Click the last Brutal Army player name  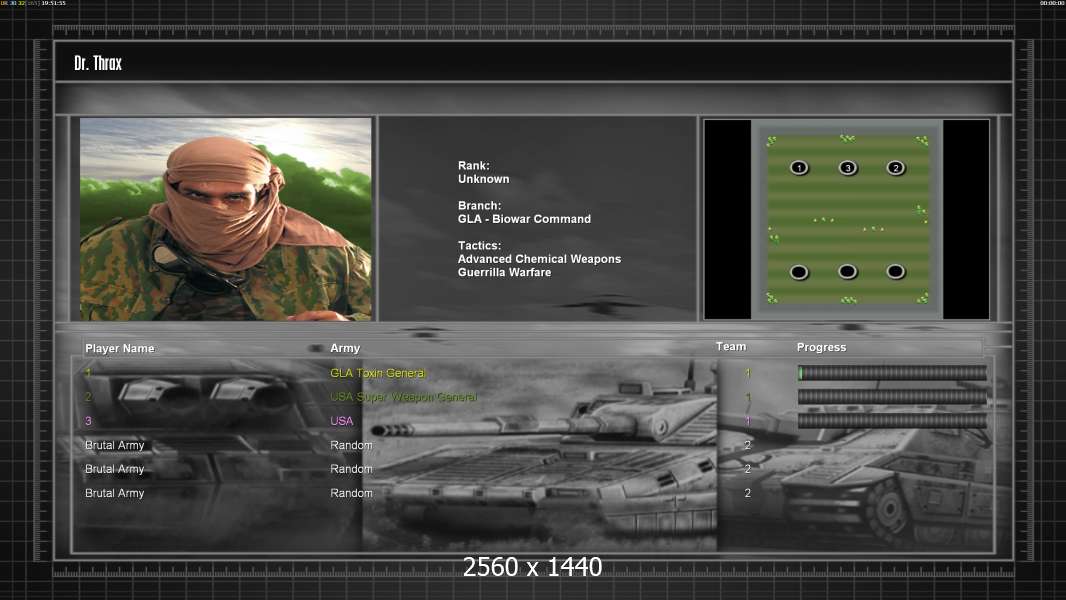click(114, 493)
